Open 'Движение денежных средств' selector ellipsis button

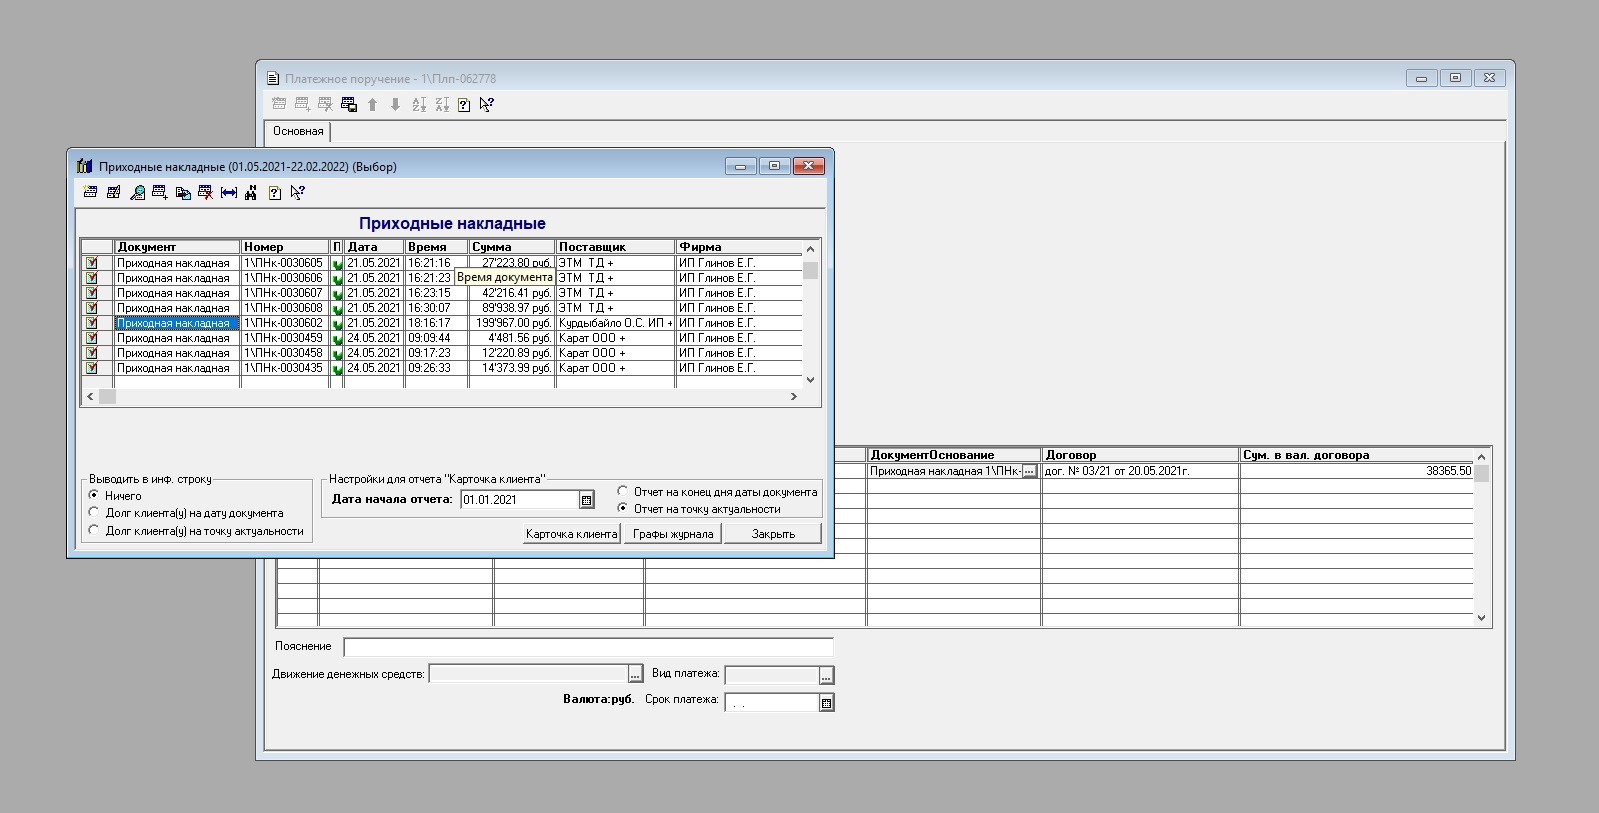pyautogui.click(x=635, y=675)
